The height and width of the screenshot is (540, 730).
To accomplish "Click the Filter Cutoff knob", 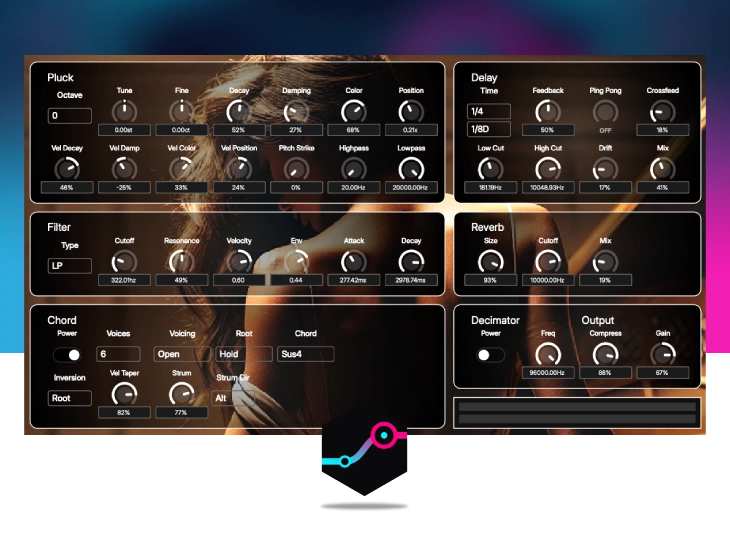I will pos(124,262).
